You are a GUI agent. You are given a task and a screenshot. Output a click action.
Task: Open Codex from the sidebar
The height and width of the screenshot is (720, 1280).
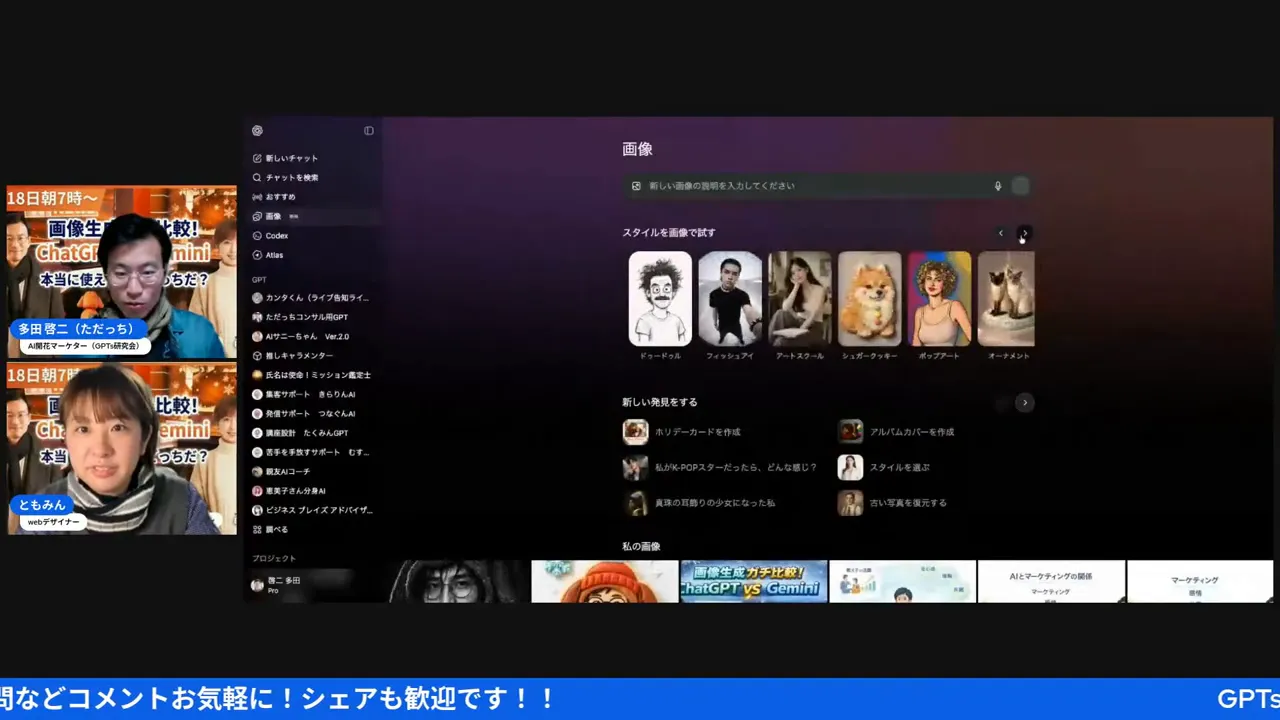tap(276, 235)
